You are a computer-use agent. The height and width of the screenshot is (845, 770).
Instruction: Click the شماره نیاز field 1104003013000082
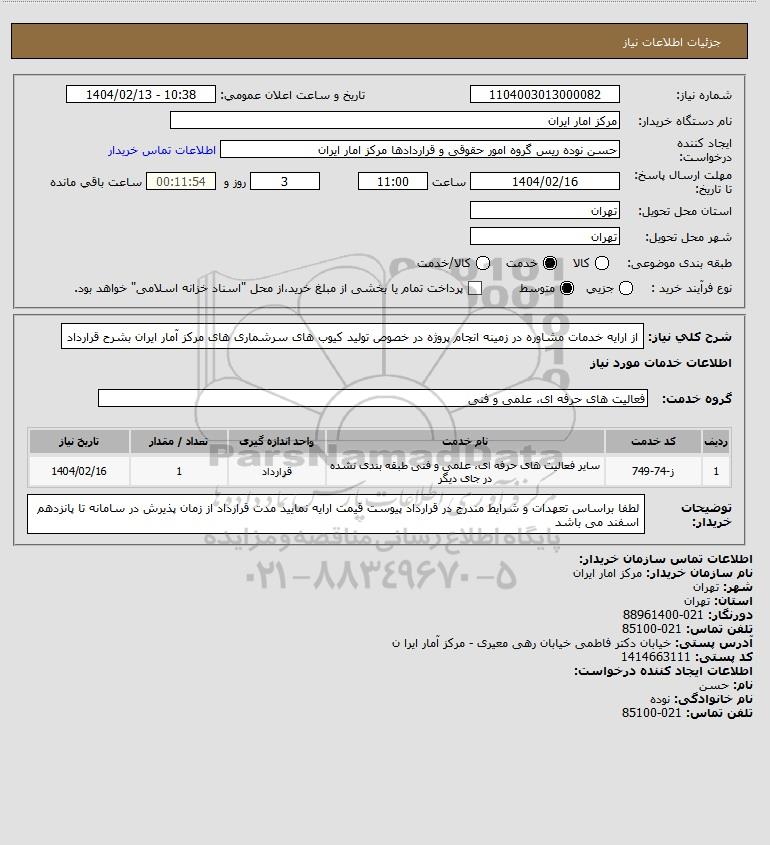[545, 94]
